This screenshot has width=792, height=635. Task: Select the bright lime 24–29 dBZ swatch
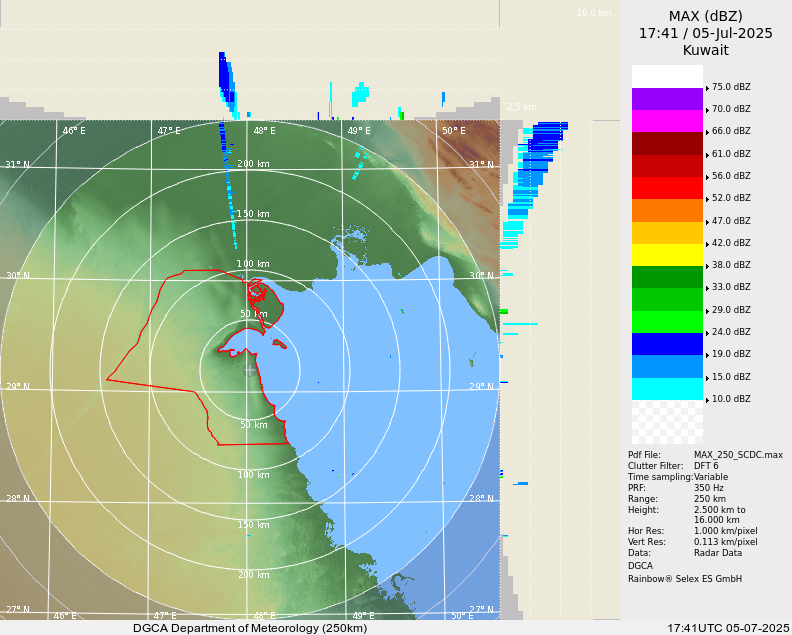tap(667, 322)
